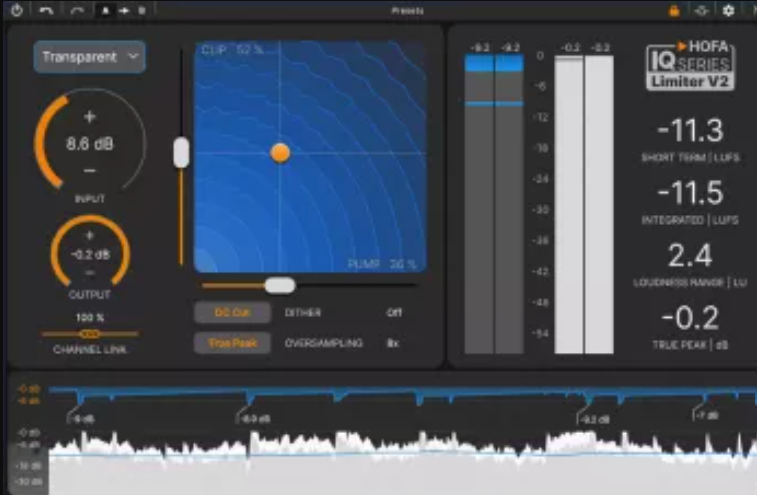Click the -6.9 dB gain reduction marker
The width and height of the screenshot is (757, 495).
tap(255, 419)
